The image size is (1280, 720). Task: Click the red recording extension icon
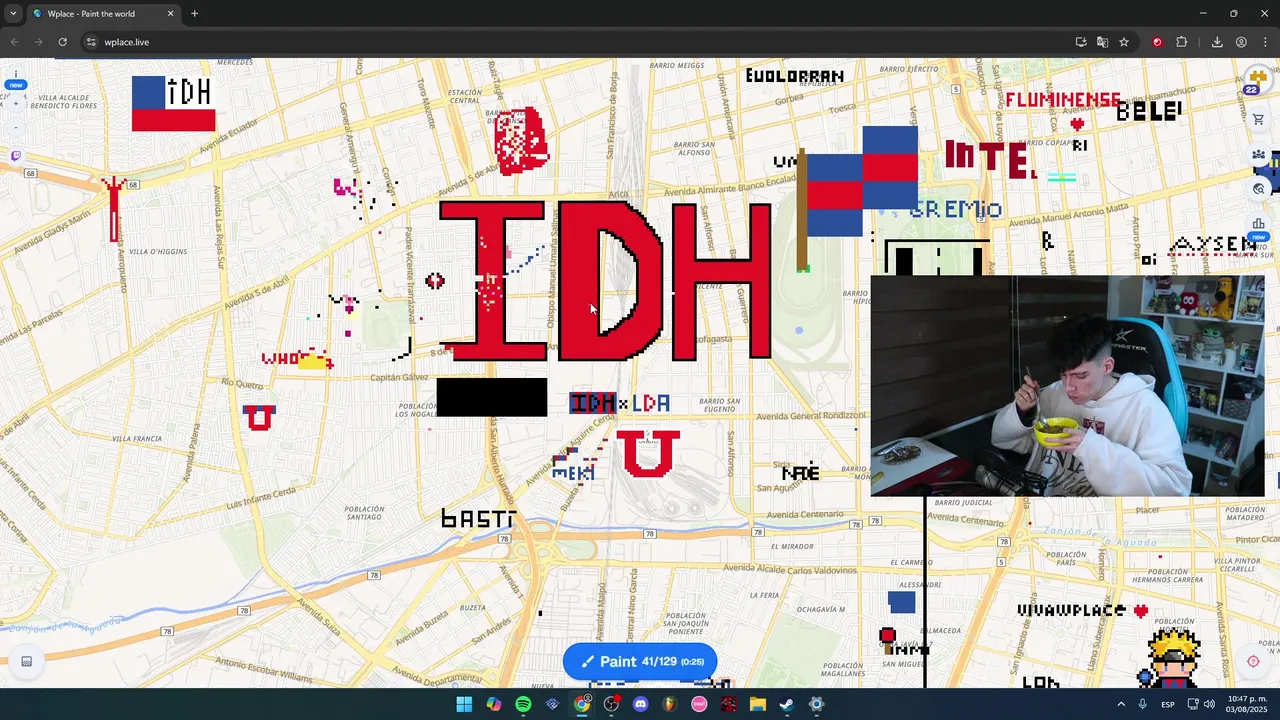[x=1157, y=42]
